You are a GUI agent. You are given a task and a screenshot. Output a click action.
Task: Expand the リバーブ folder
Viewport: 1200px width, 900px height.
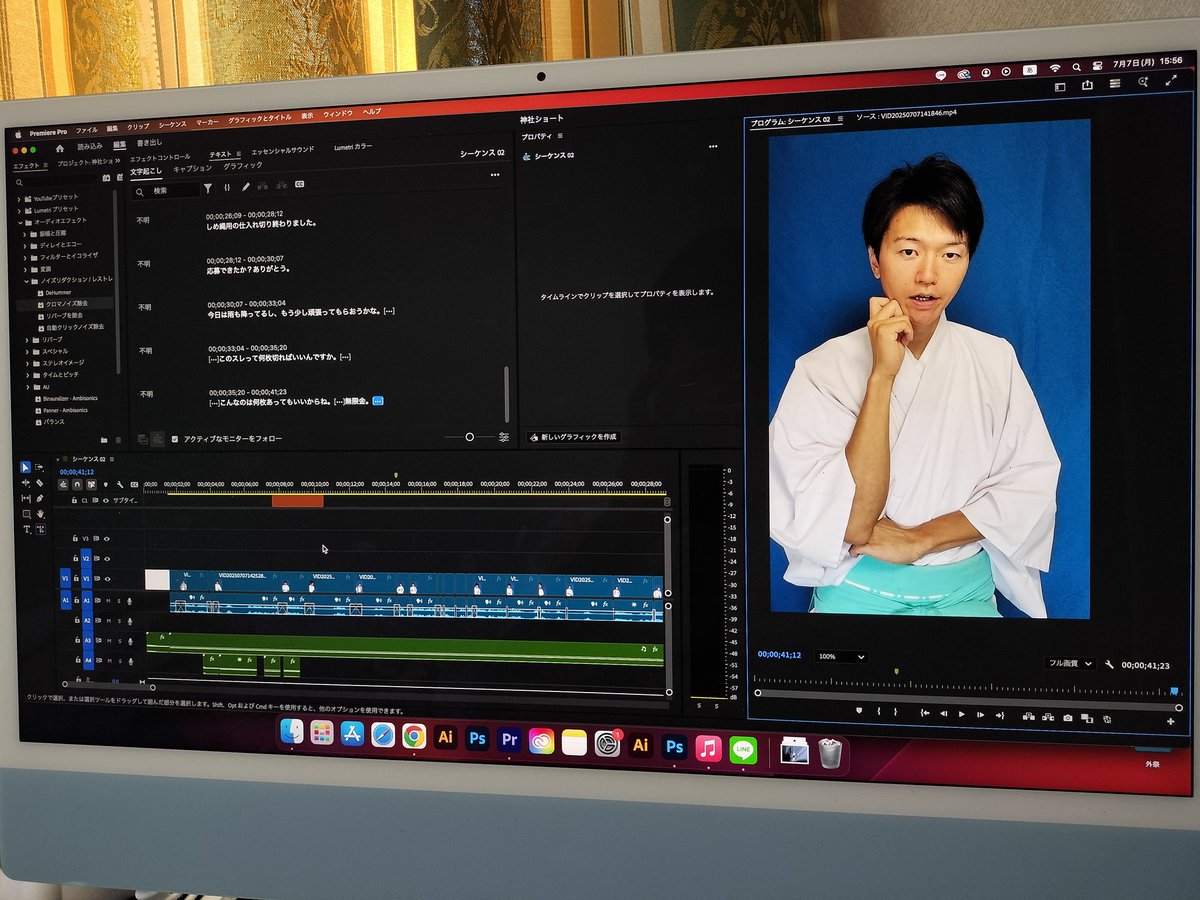26,340
